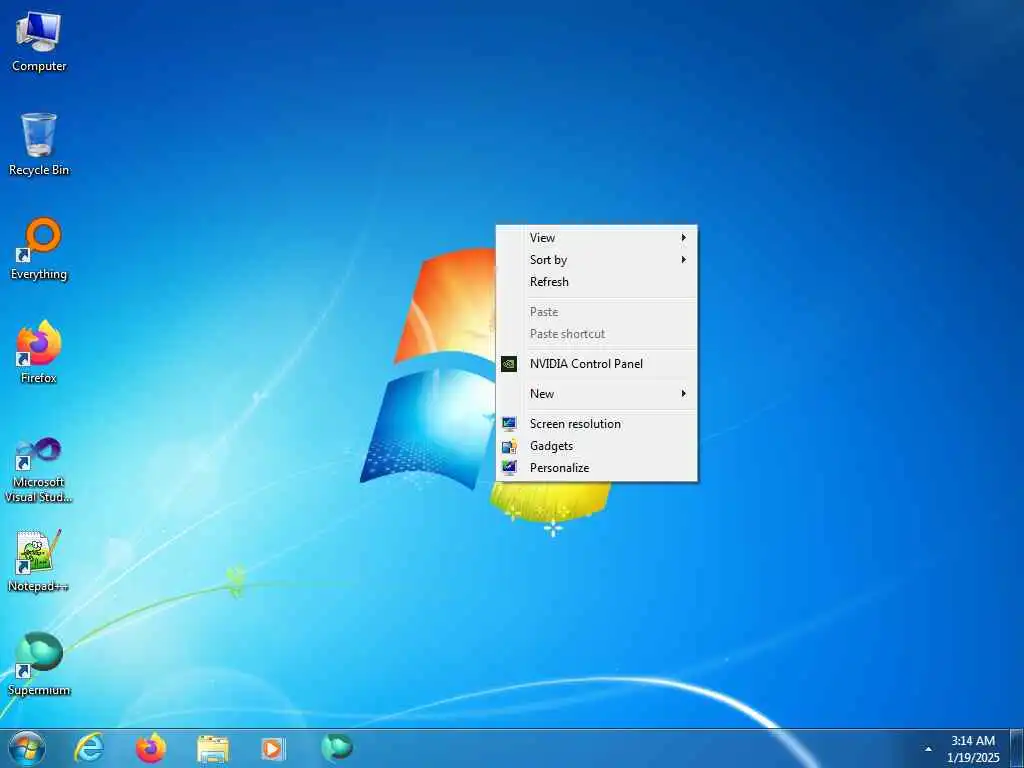Choose Personalize menu entry
Viewport: 1024px width, 768px height.
point(596,468)
